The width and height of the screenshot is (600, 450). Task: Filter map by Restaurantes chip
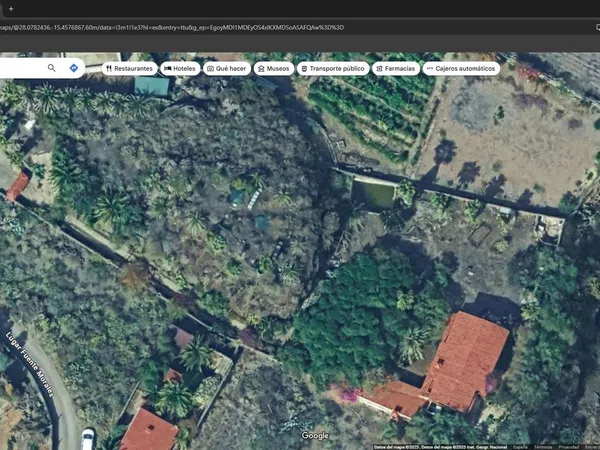pos(129,68)
